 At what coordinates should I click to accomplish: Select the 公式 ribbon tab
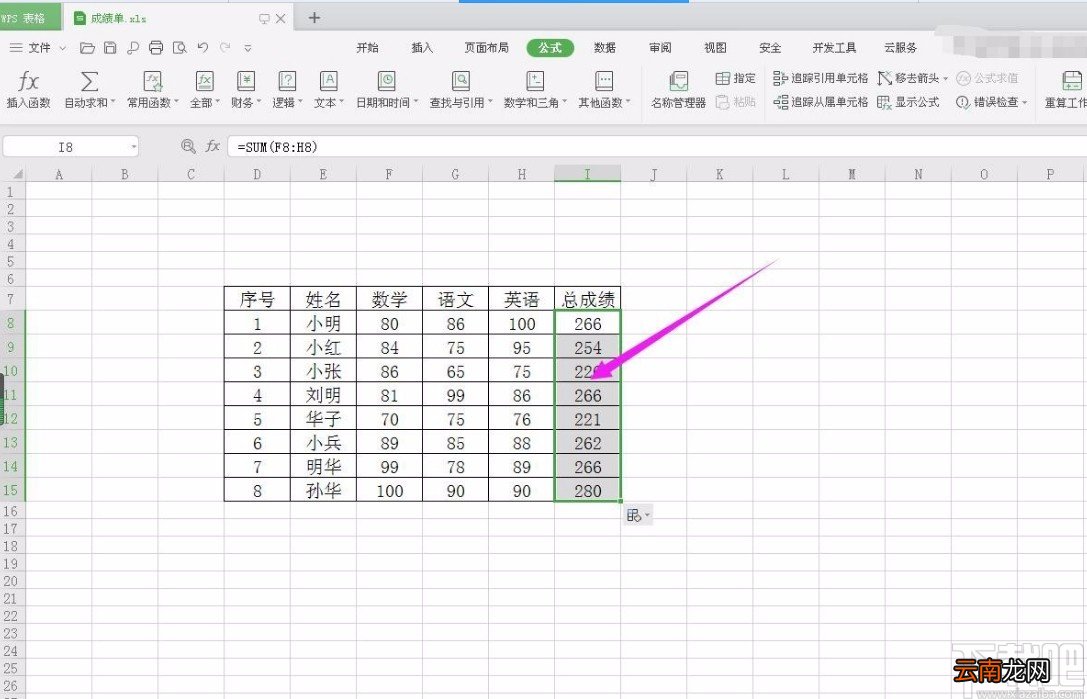550,47
